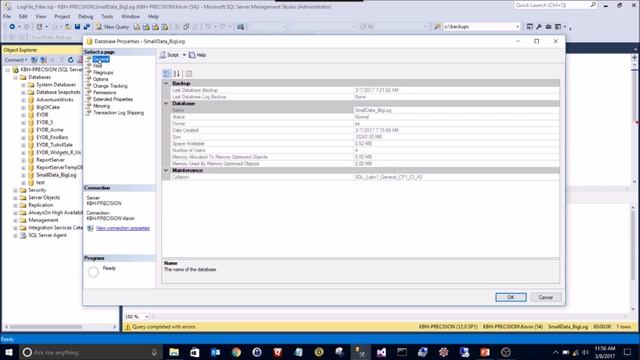This screenshot has height=360, width=640.
Task: Open the Tools menu
Action: click(107, 16)
